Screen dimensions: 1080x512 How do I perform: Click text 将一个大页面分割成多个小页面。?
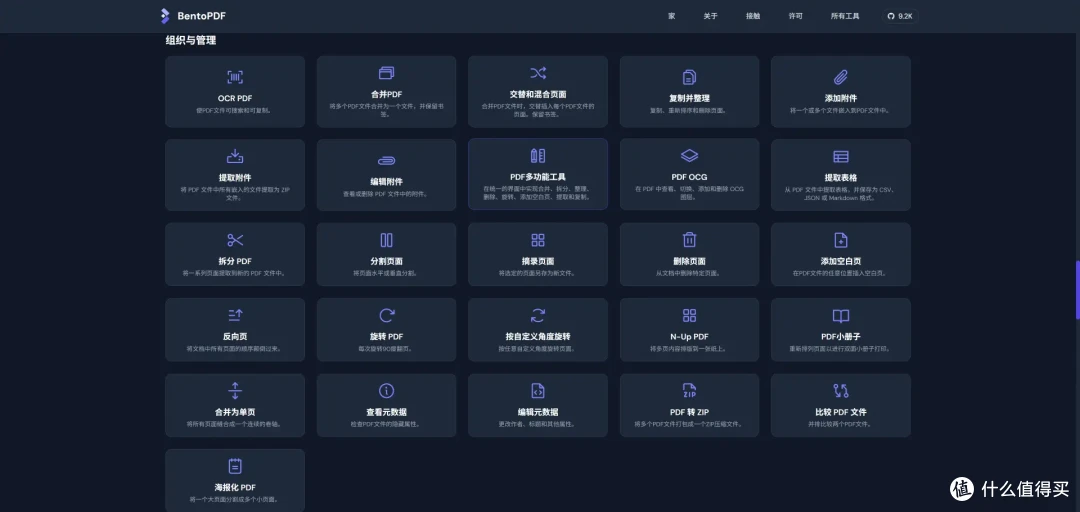click(x=235, y=499)
